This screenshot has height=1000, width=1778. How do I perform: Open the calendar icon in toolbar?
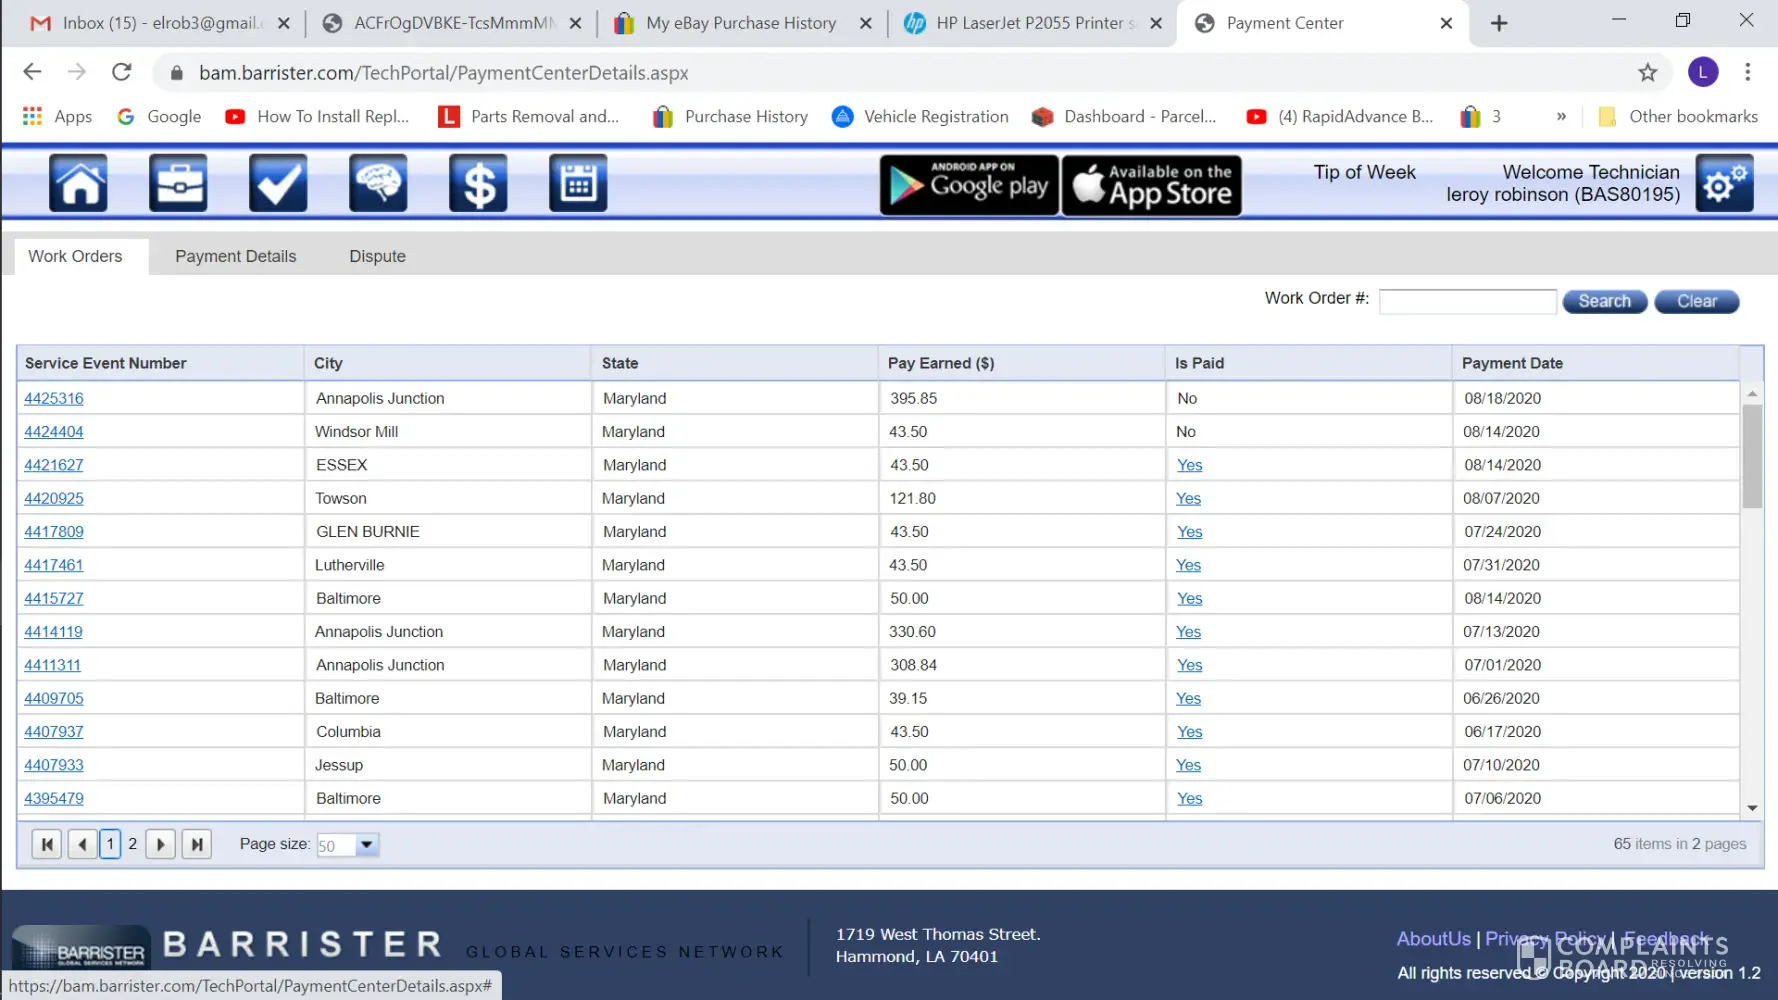click(578, 184)
